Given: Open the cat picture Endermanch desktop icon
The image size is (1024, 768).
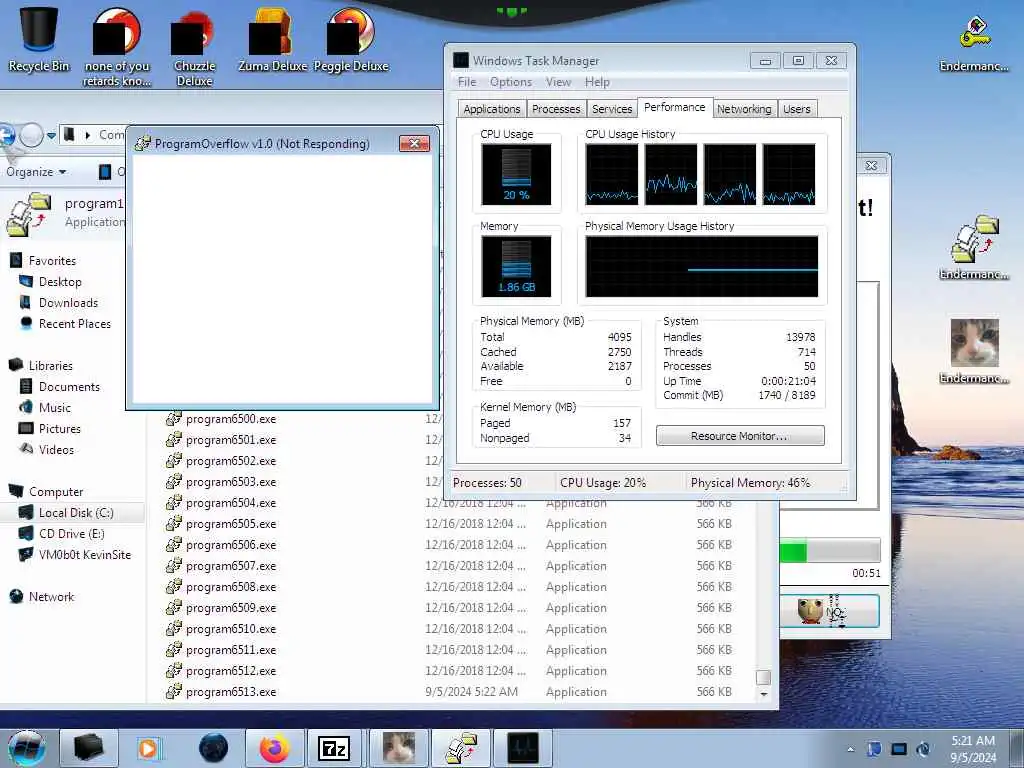Looking at the screenshot, I should [974, 351].
